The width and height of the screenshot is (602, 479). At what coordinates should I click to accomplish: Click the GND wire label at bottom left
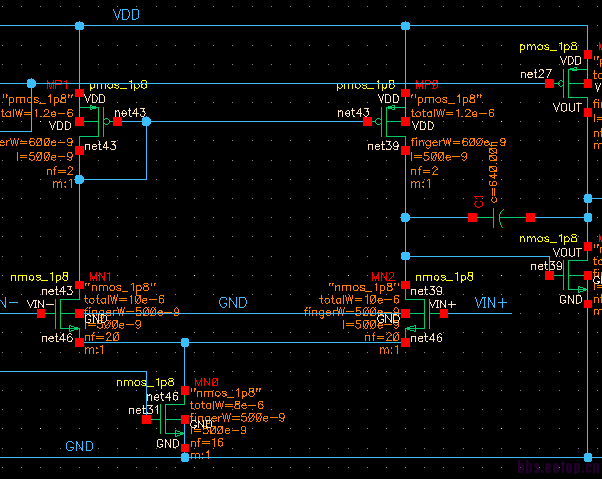79,446
